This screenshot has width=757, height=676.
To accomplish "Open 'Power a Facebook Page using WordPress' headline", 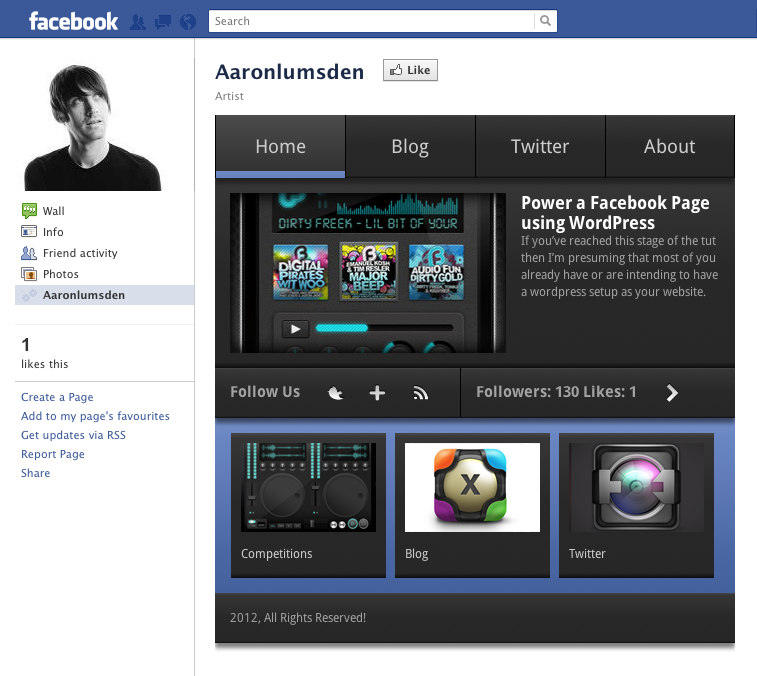I will [x=615, y=212].
